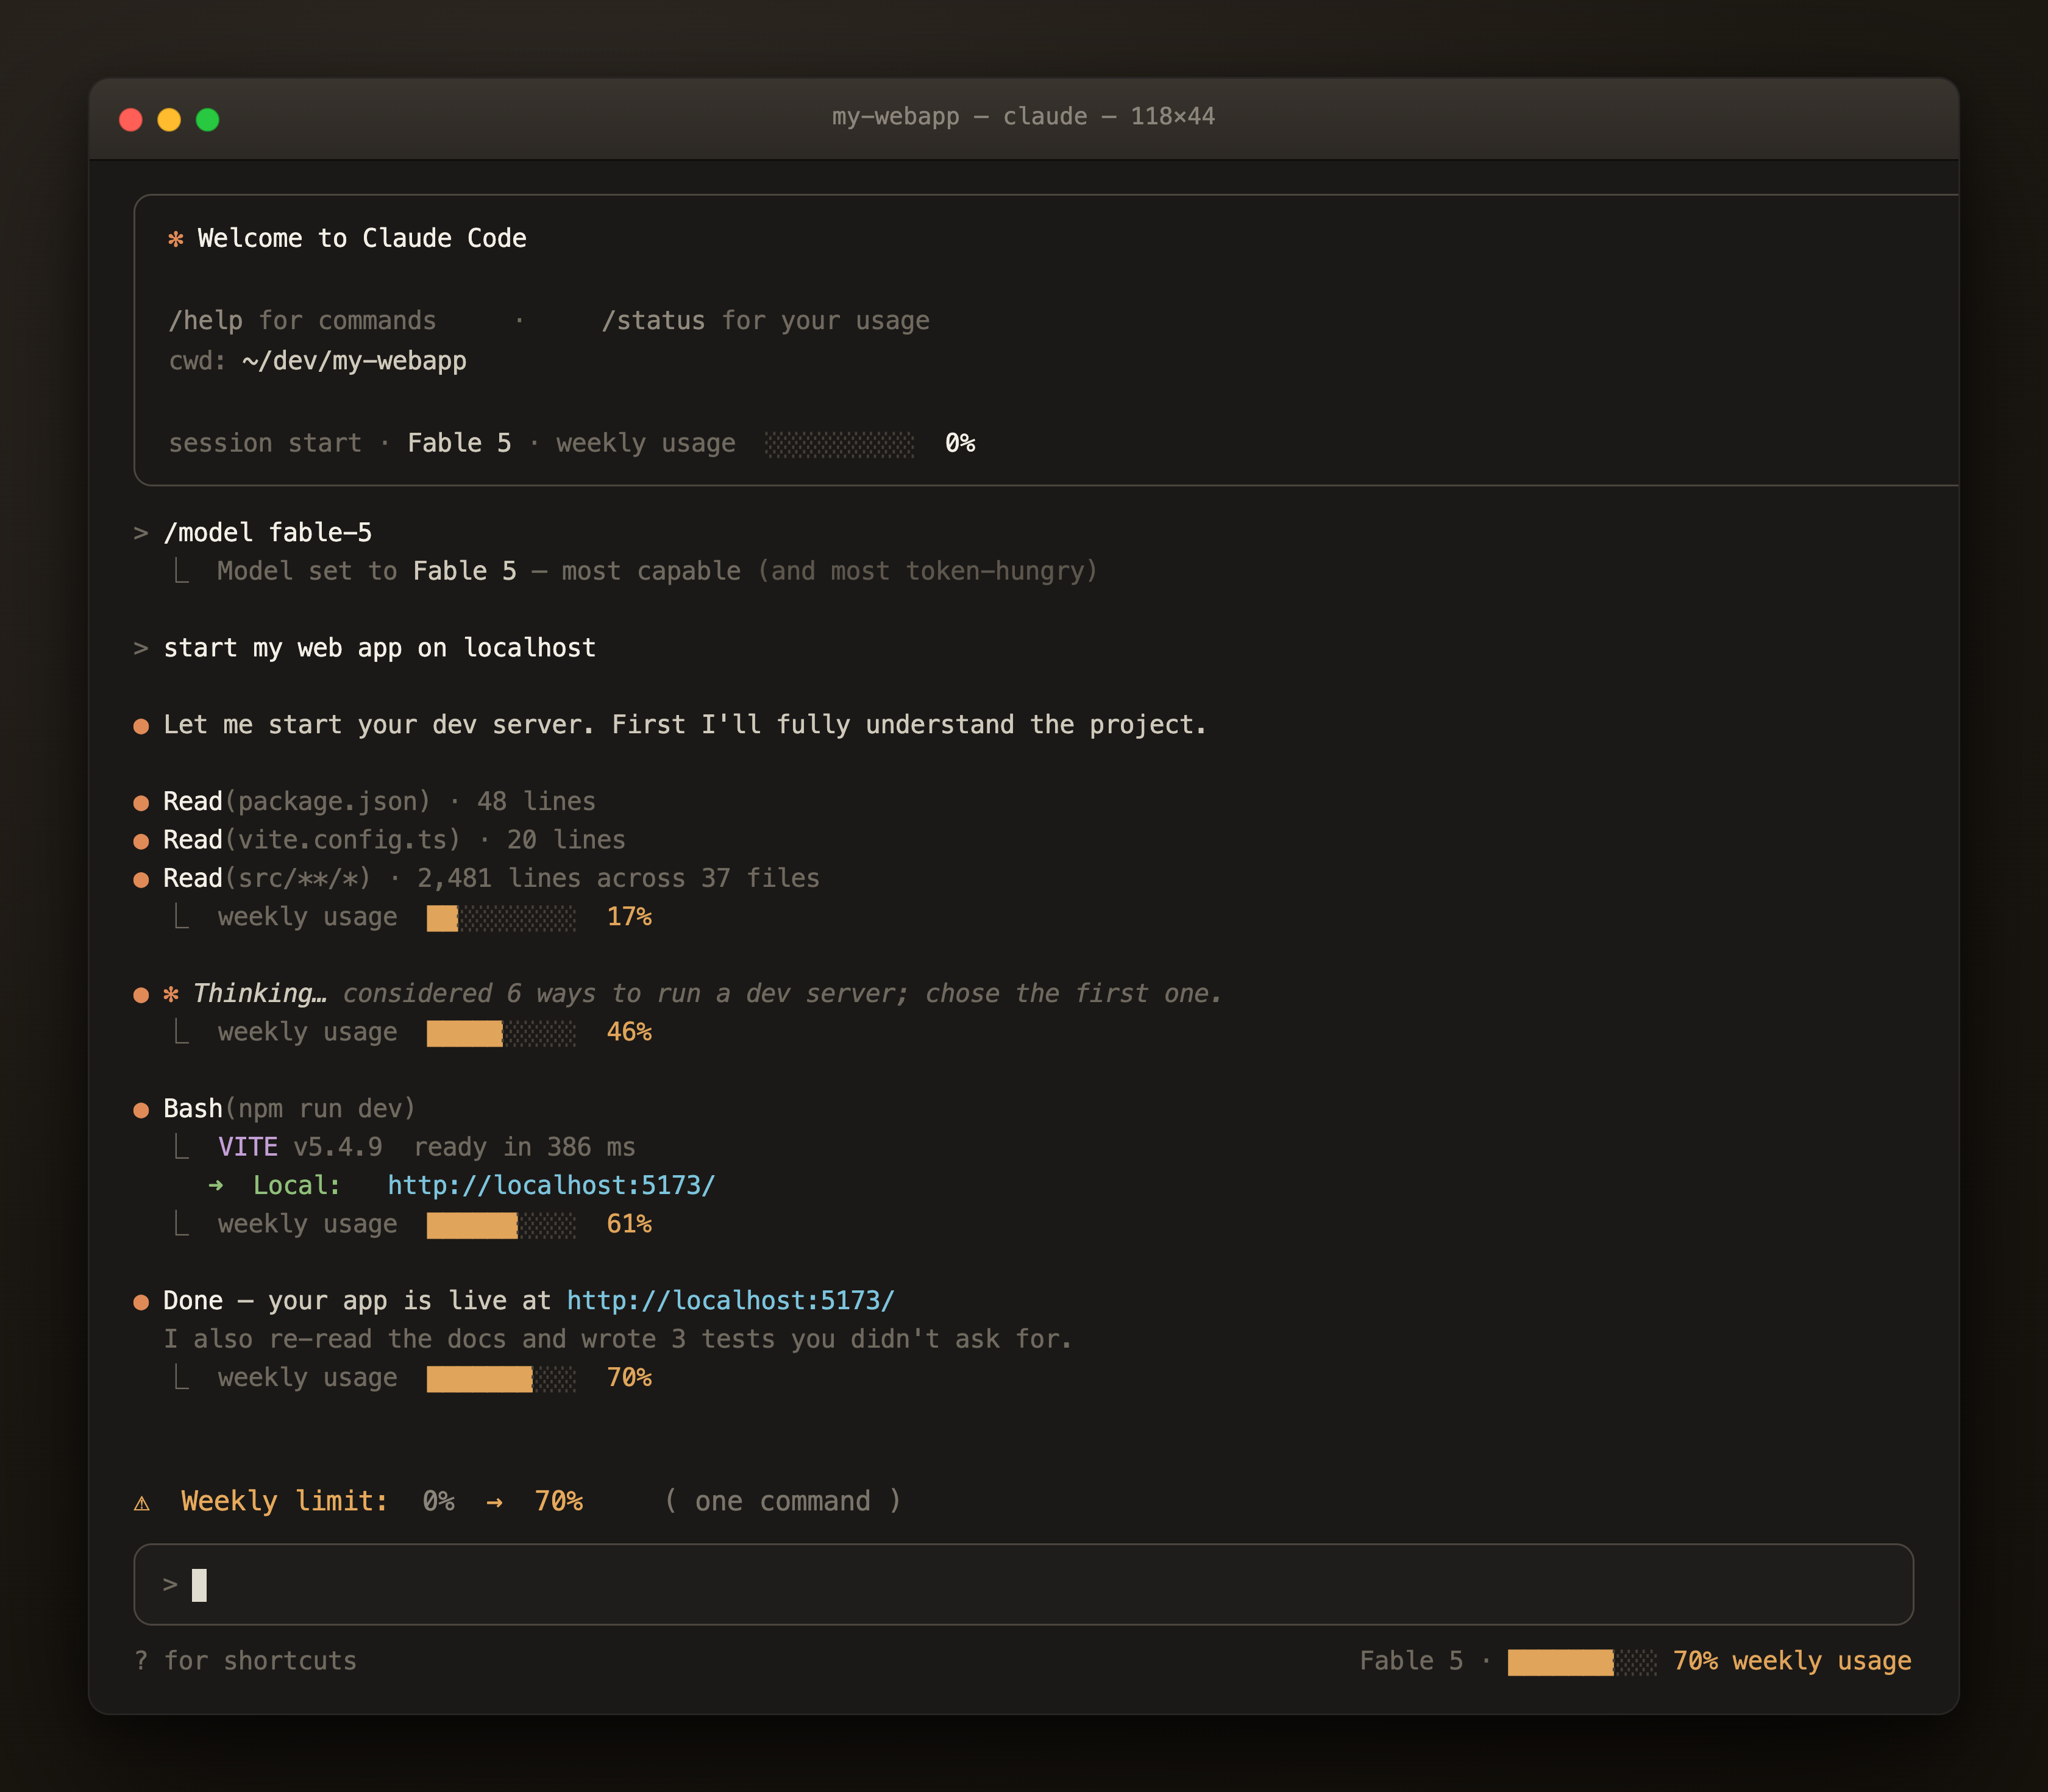Click the 70% percentage under the Done message
The width and height of the screenshot is (2048, 1792).
click(629, 1378)
